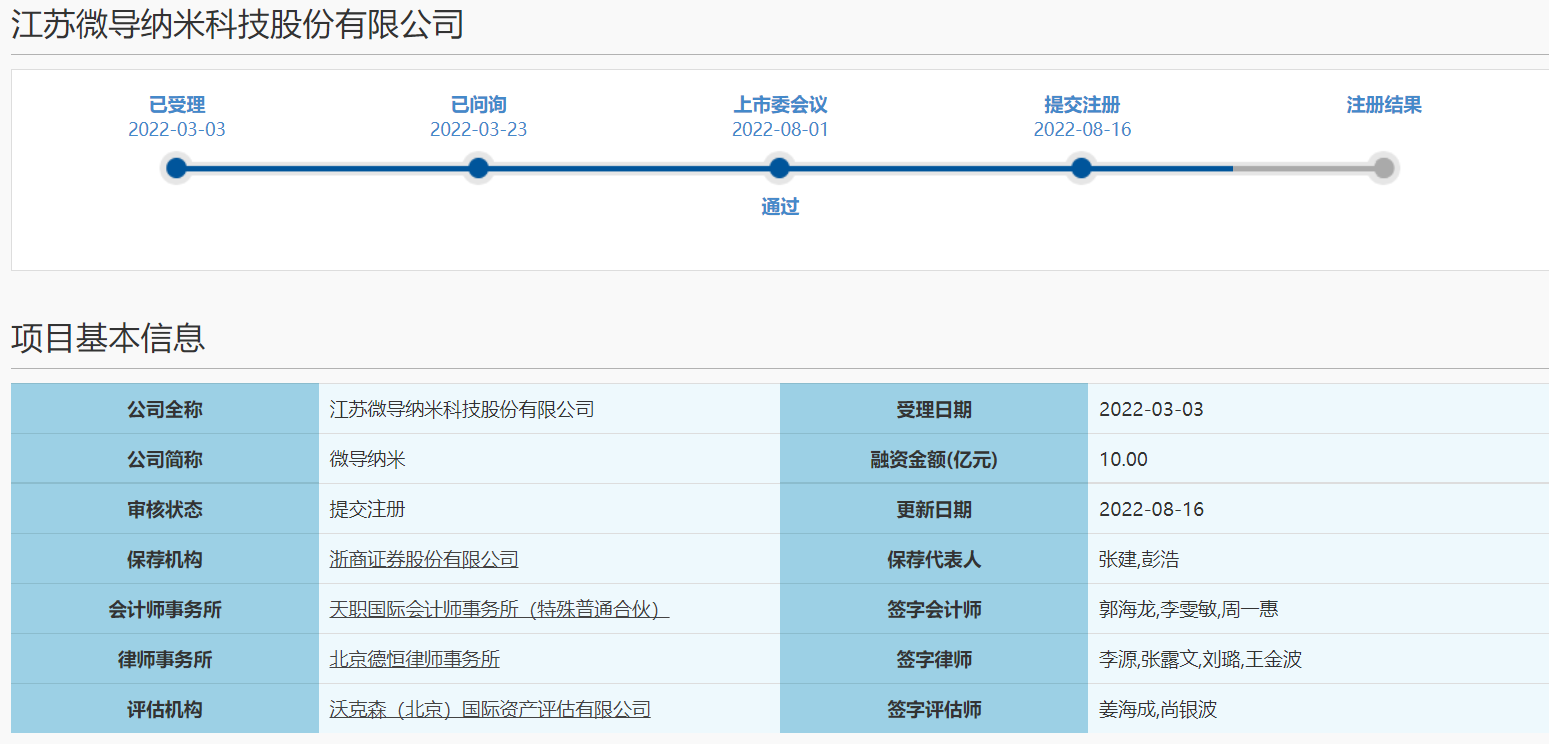This screenshot has width=1549, height=744.
Task: Click the 张建,彭浩 sponsor representatives cell
Action: pos(1138,559)
